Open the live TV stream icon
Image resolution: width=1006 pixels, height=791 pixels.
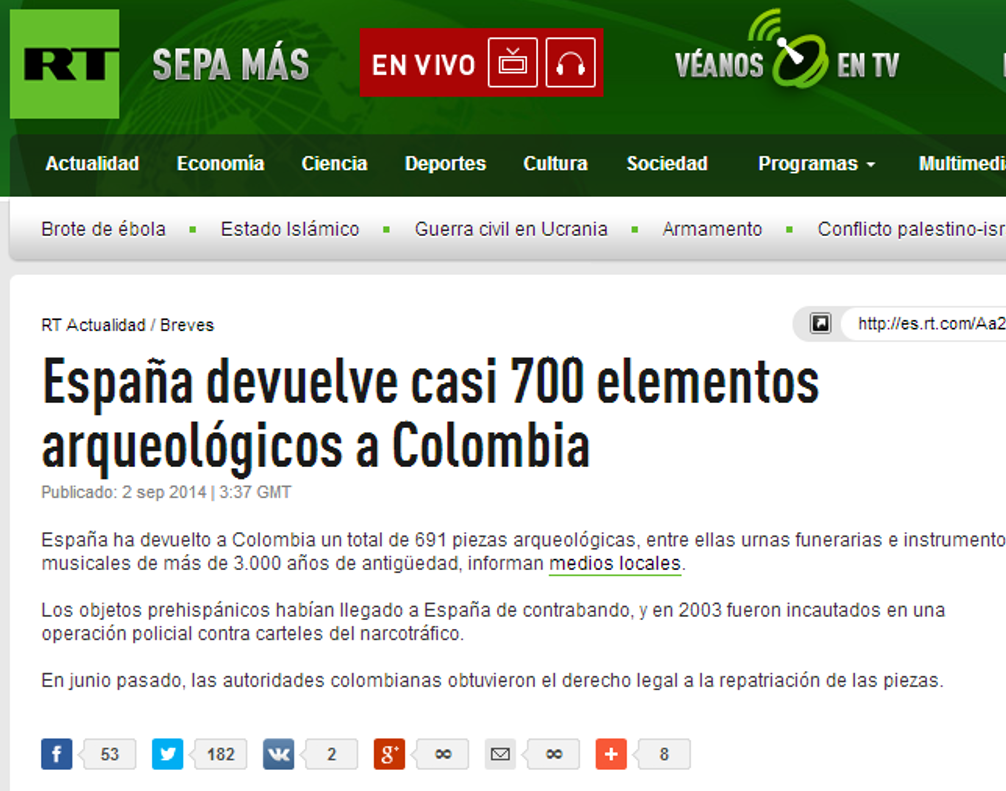pyautogui.click(x=513, y=62)
